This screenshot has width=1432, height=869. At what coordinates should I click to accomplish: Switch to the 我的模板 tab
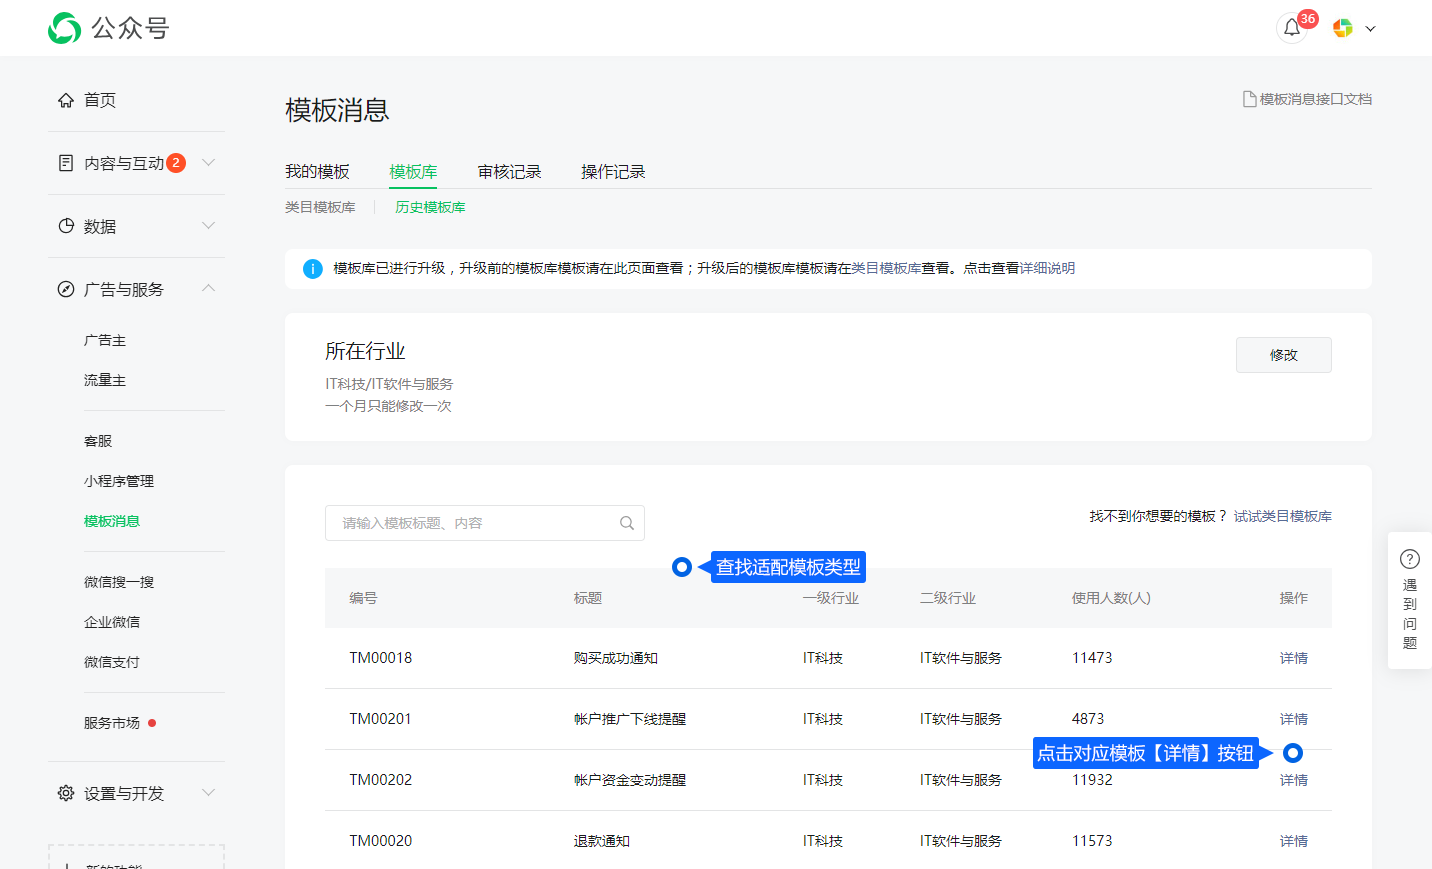point(317,172)
